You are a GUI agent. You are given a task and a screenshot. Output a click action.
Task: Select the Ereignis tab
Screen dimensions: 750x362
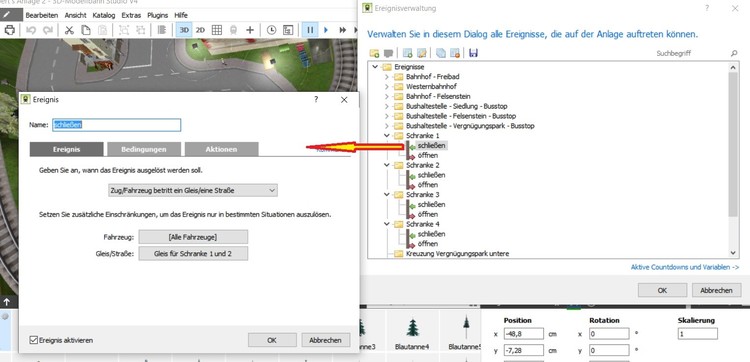pyautogui.click(x=66, y=149)
